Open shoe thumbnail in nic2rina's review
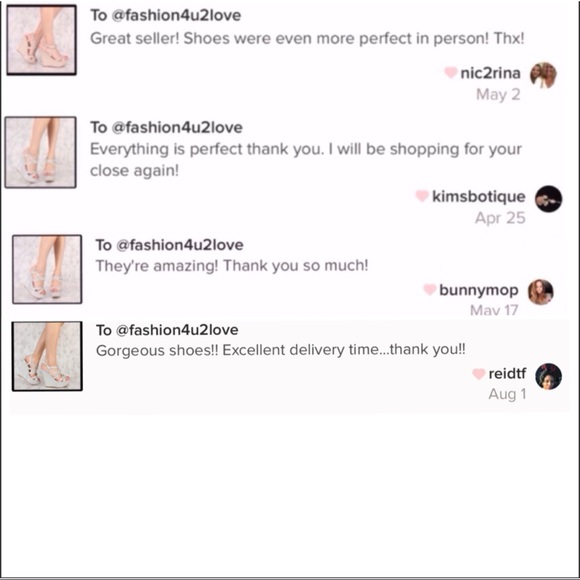This screenshot has height=580, width=580. point(41,40)
